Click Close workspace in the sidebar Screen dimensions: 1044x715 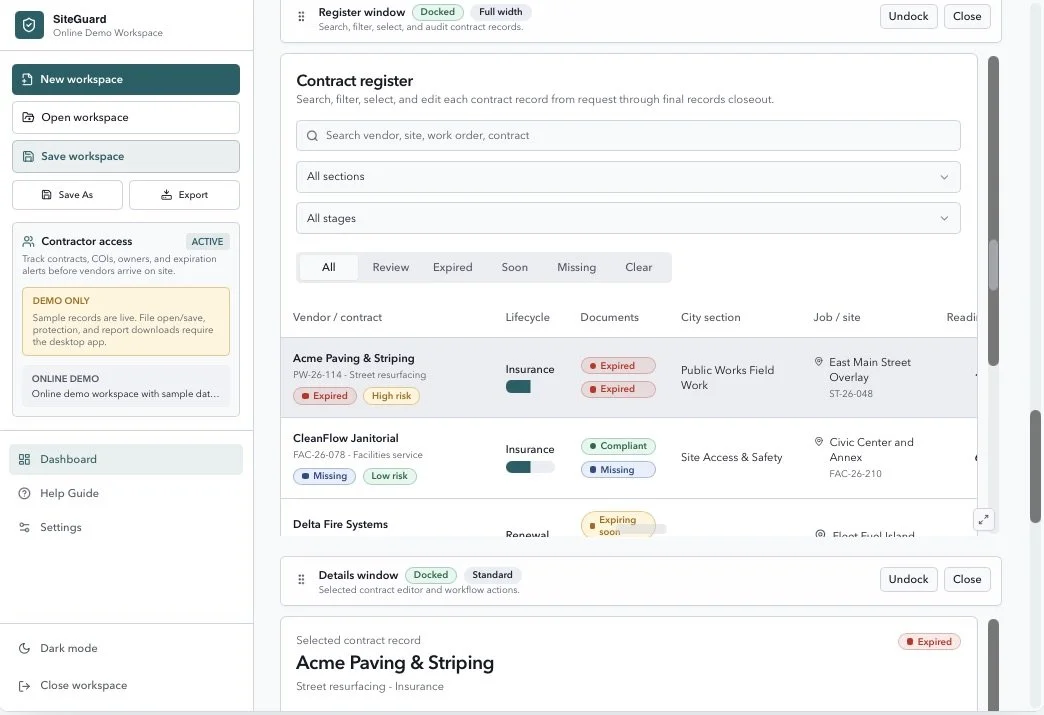(x=126, y=686)
